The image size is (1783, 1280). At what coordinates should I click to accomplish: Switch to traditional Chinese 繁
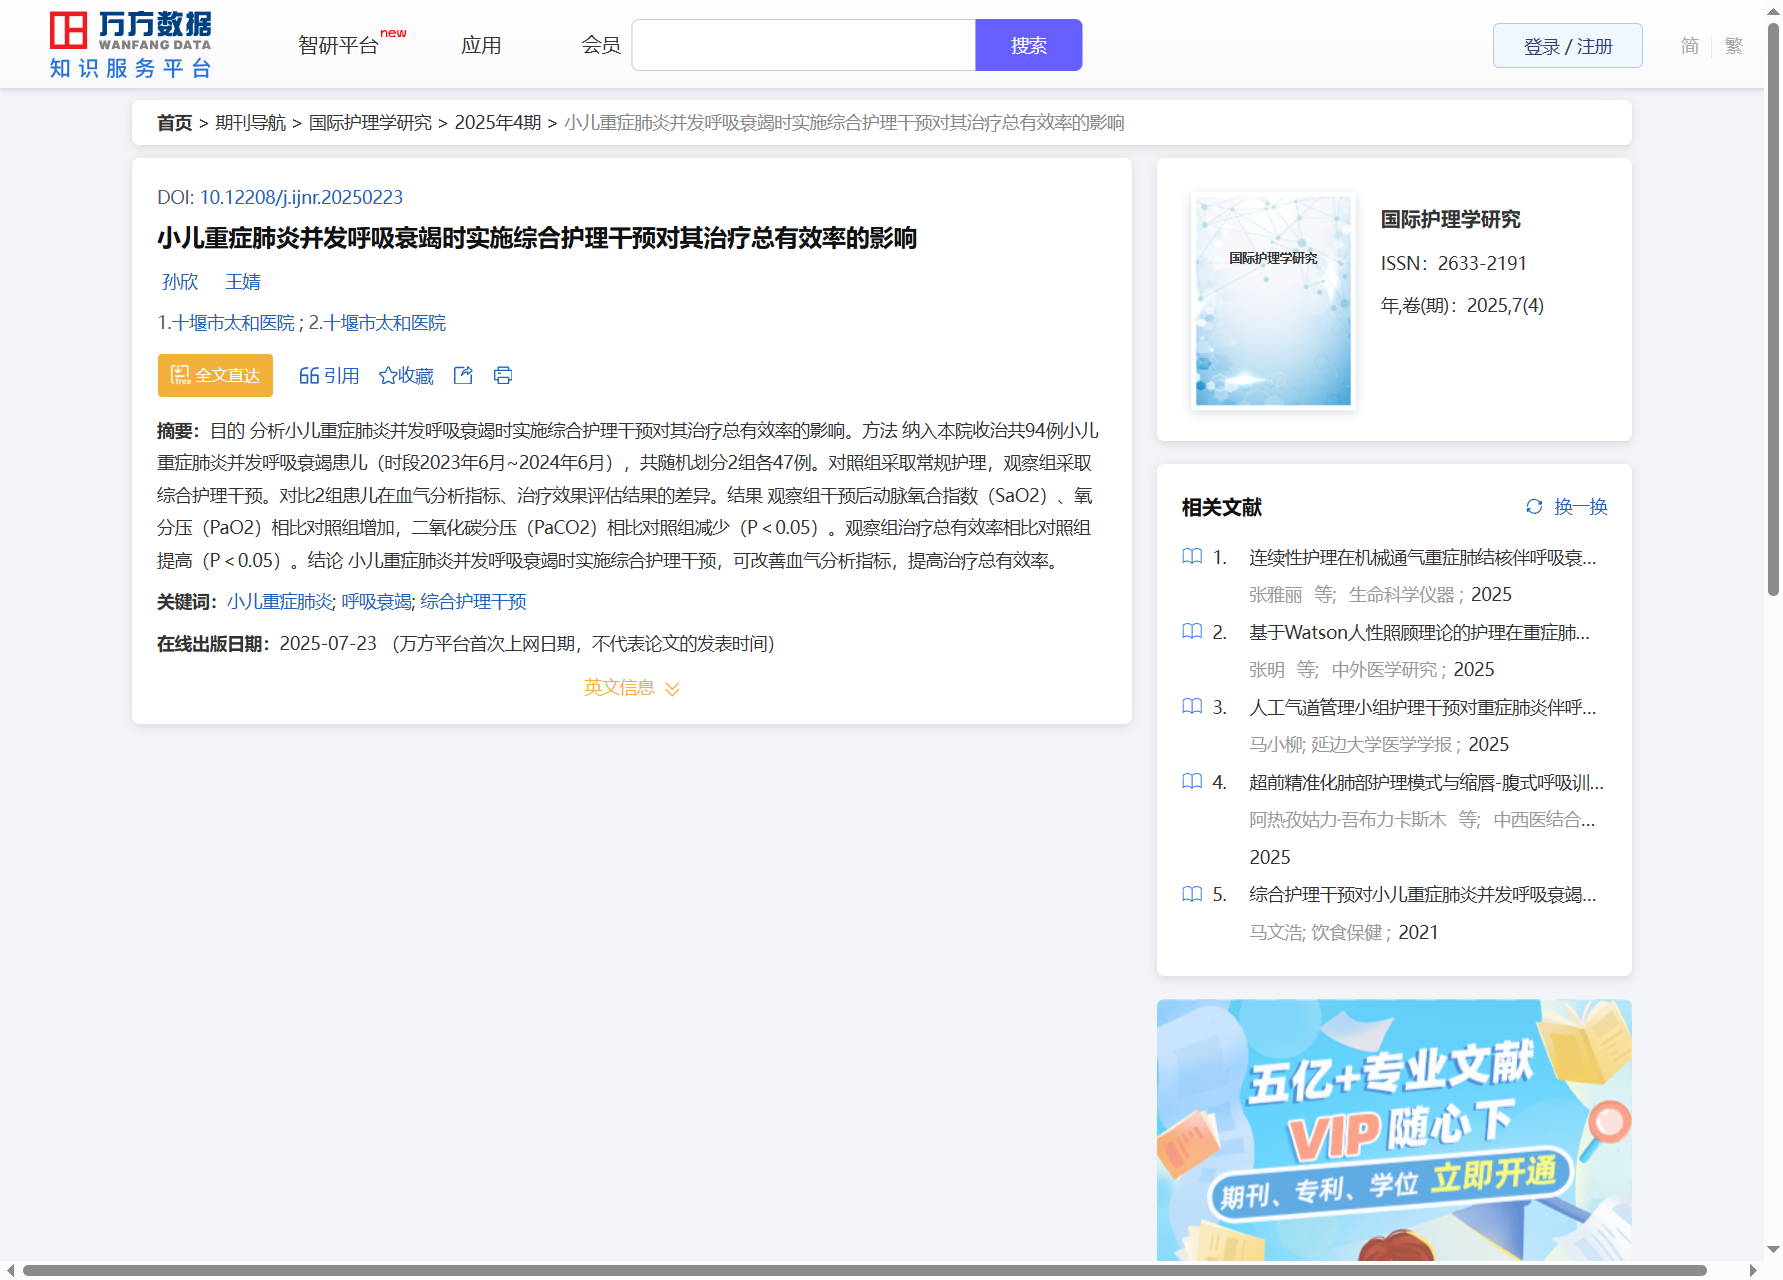point(1733,46)
